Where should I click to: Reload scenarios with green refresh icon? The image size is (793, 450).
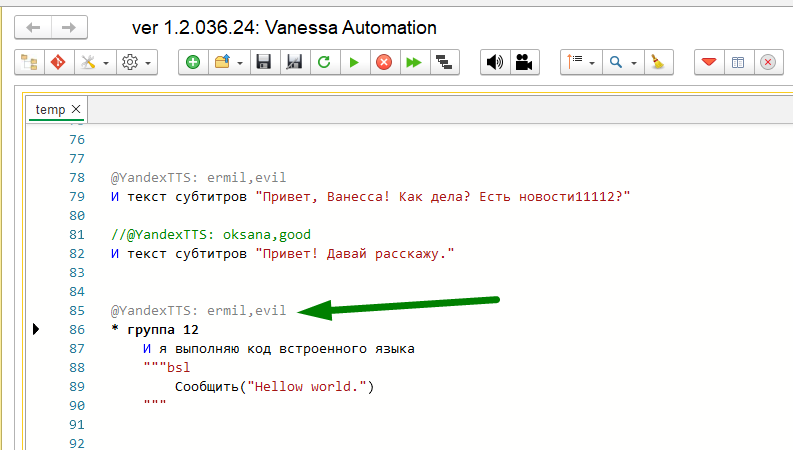324,62
